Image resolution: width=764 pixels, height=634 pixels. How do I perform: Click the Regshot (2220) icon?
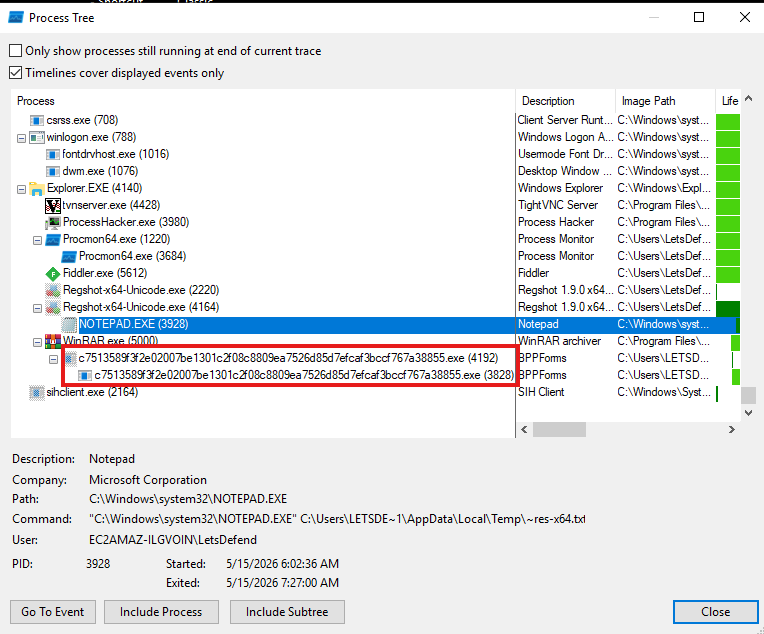click(x=53, y=291)
